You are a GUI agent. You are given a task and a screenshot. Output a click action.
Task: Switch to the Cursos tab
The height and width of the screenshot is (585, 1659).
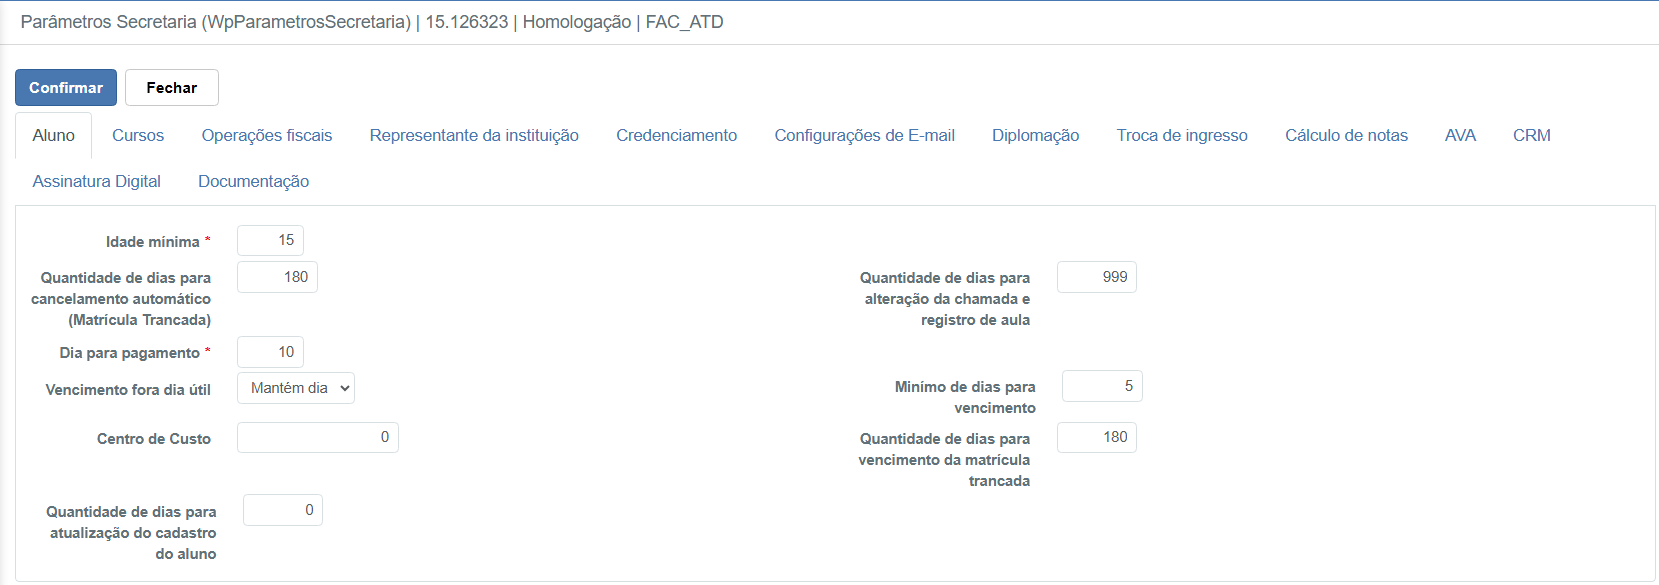point(138,136)
